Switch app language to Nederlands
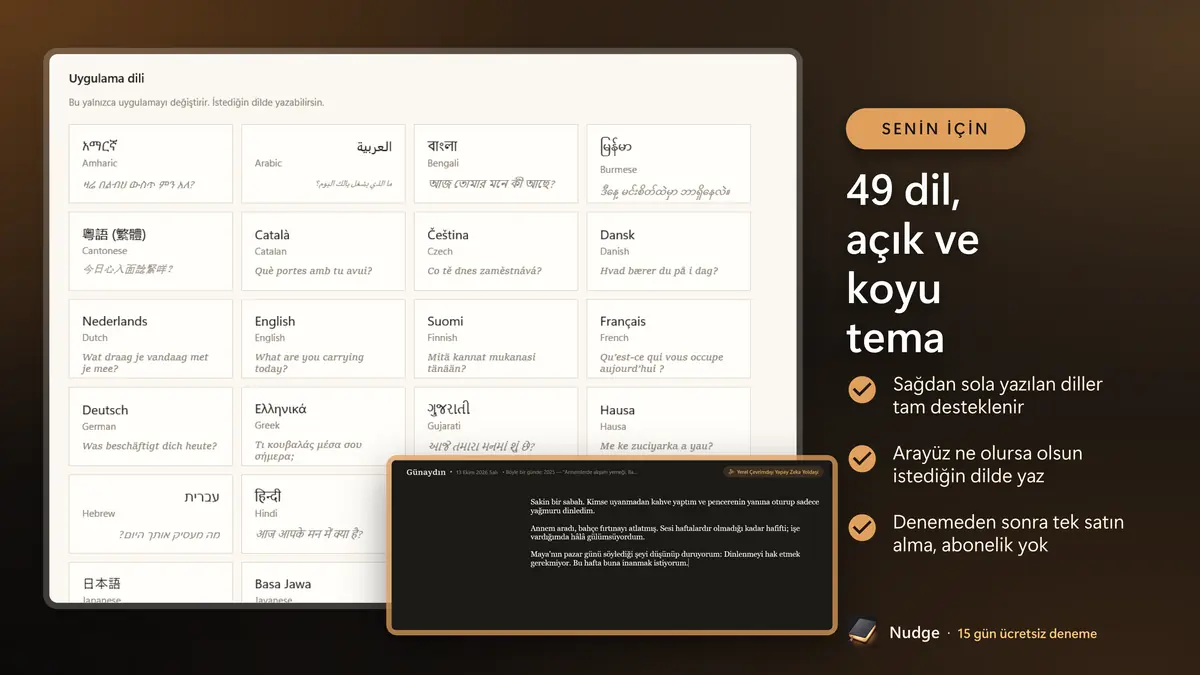Viewport: 1200px width, 675px height. (x=151, y=339)
